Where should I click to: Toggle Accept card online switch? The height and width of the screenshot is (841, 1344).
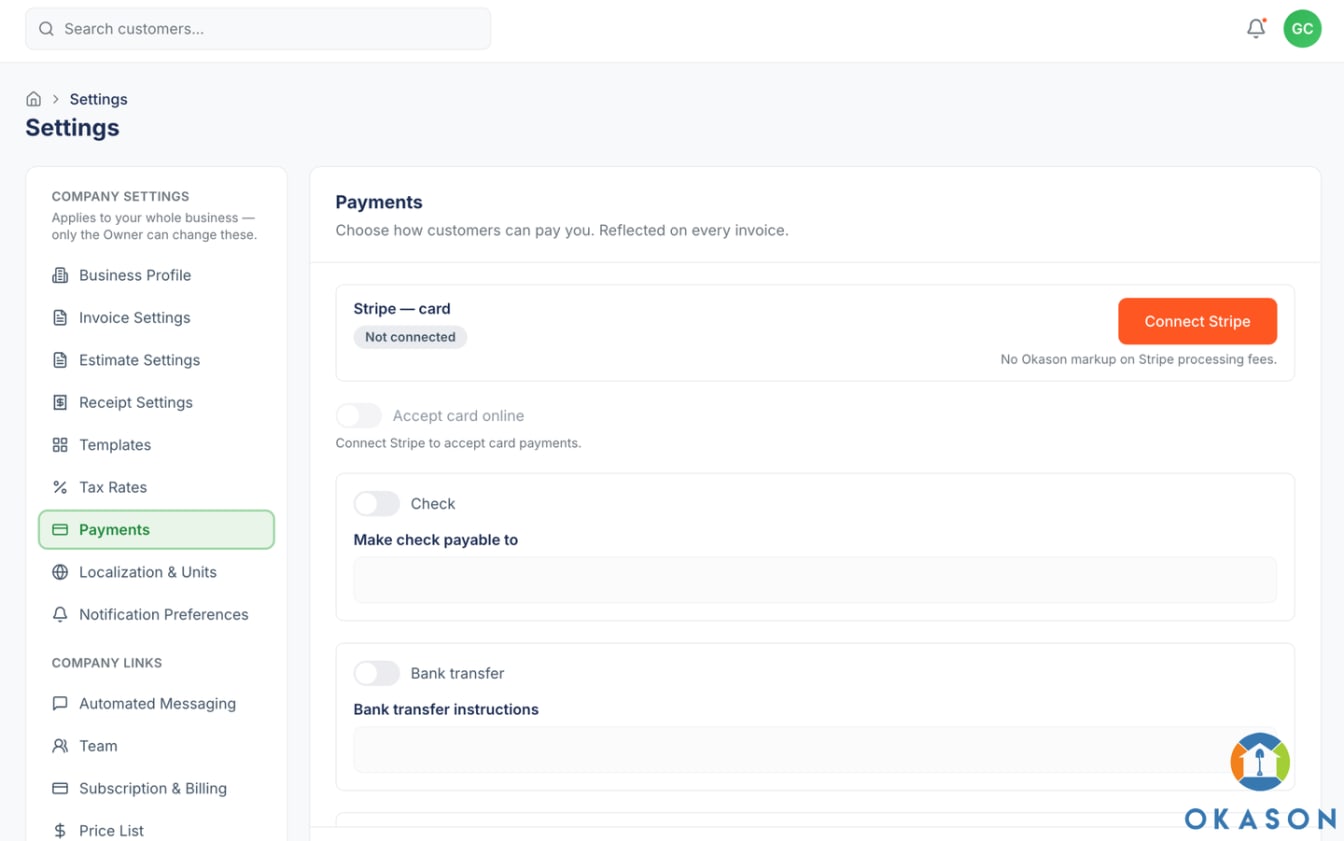[359, 415]
